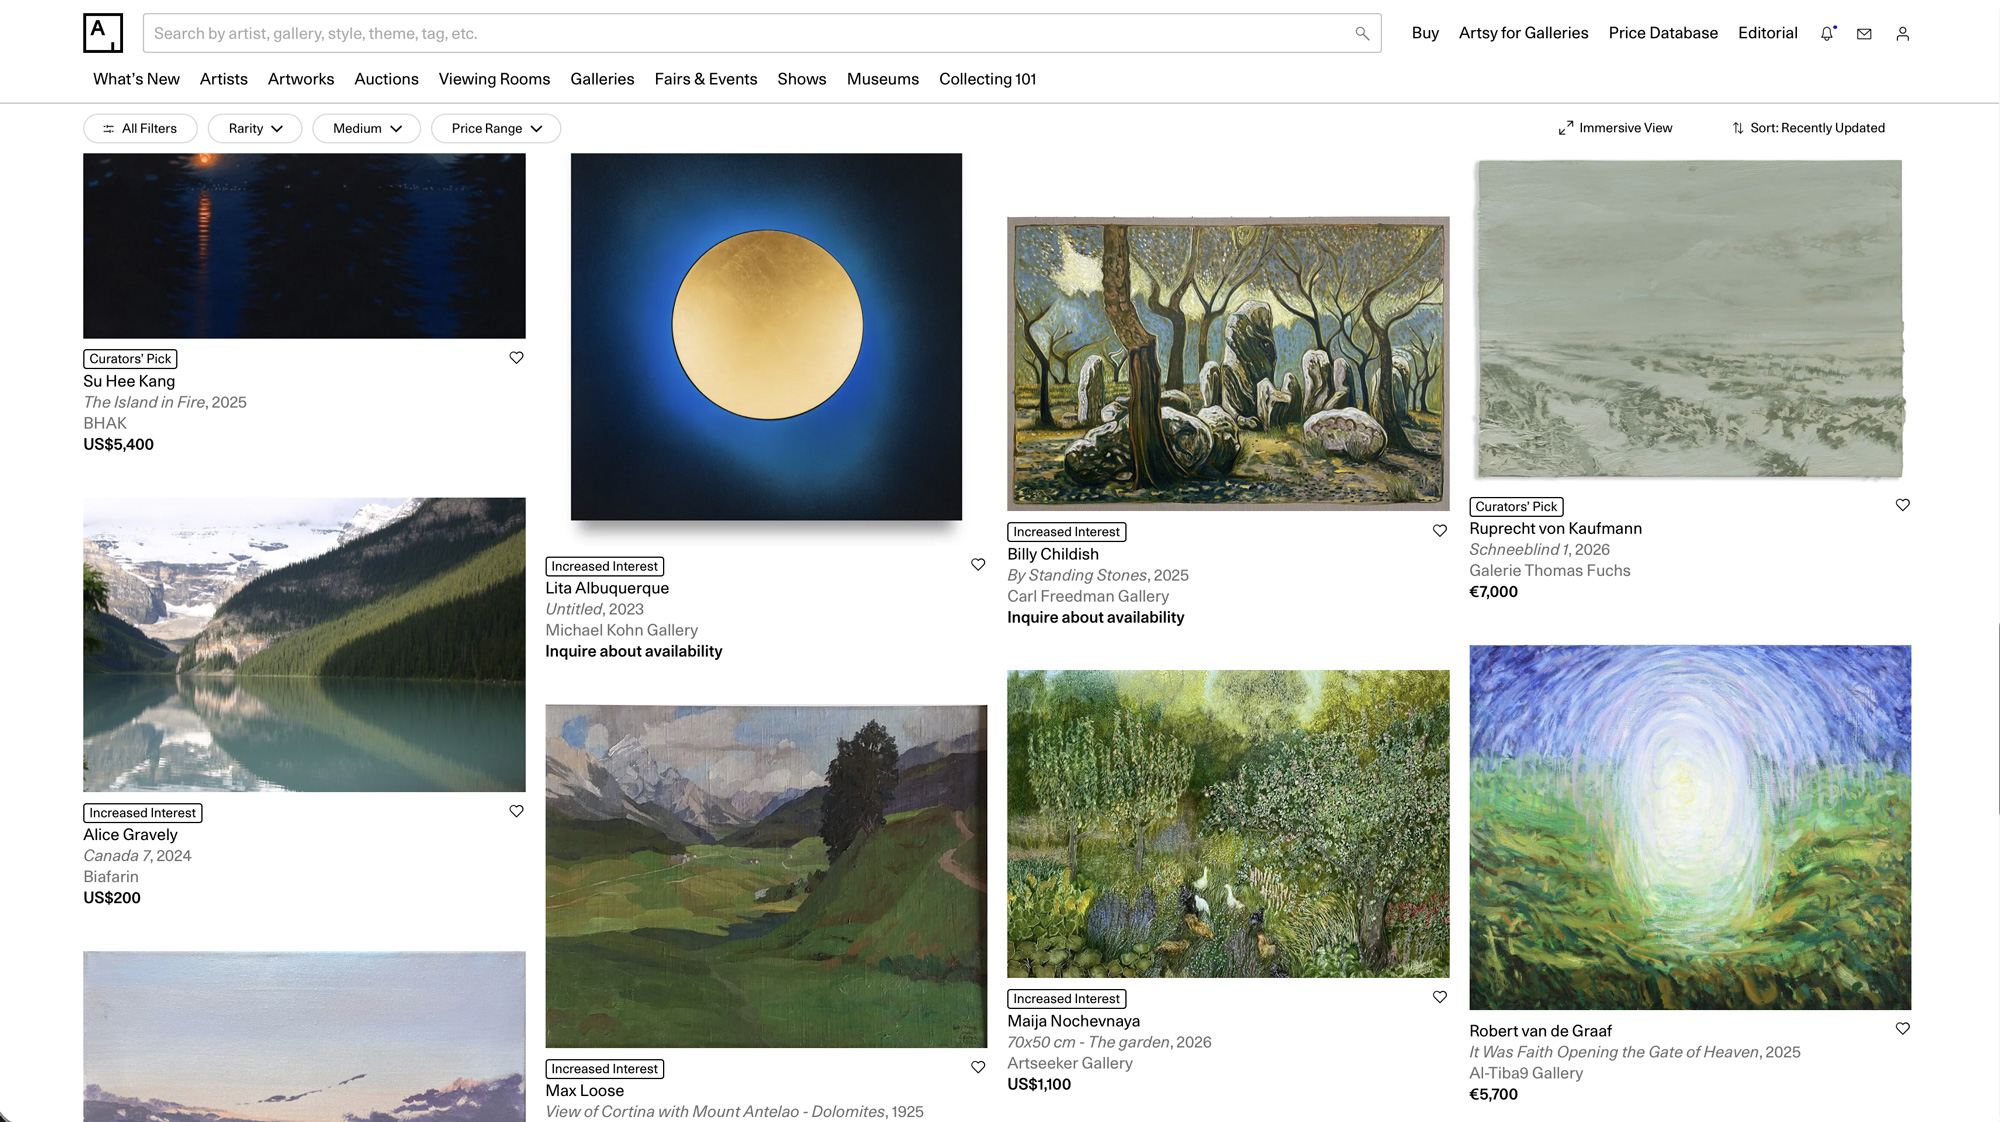Save Billy Childish artwork with heart

1440,530
